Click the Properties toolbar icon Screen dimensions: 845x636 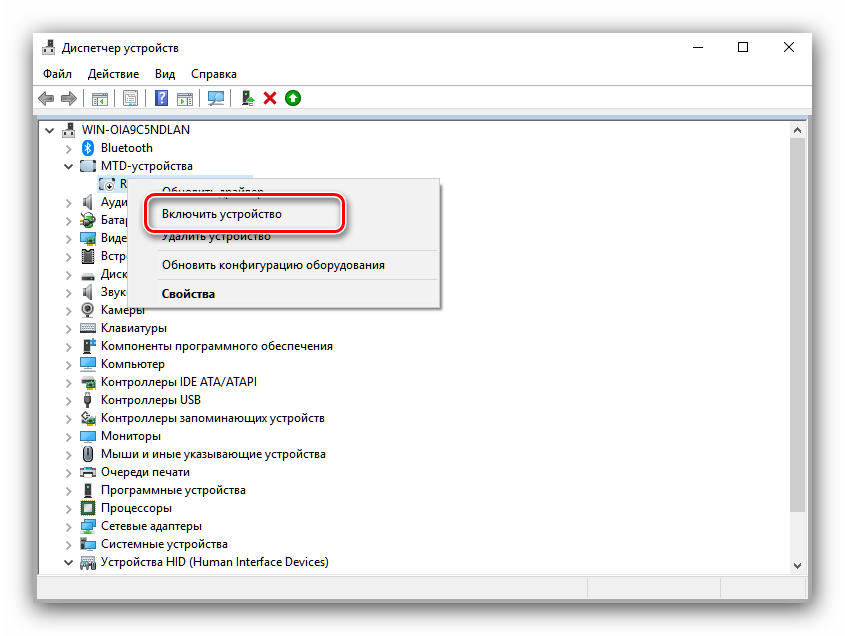[x=130, y=98]
